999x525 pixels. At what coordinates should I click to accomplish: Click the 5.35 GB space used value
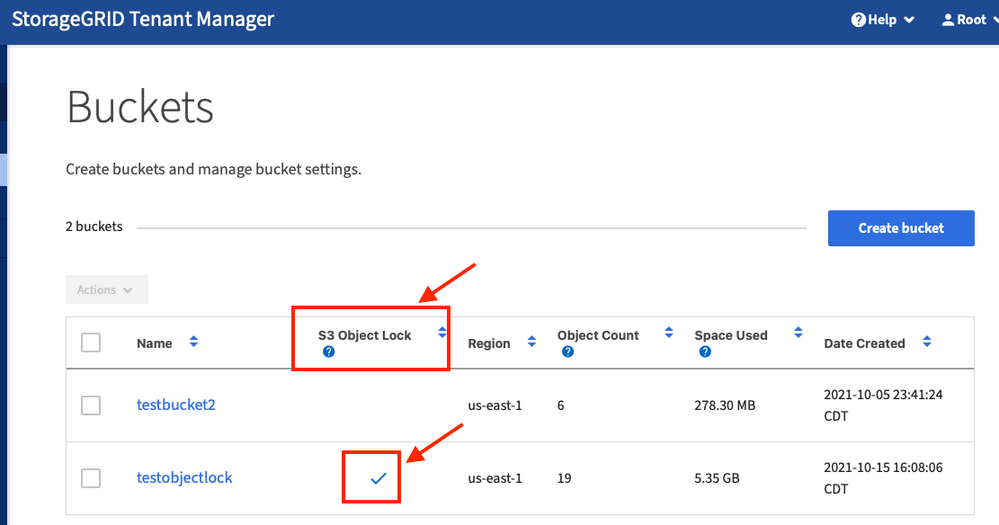pos(717,478)
